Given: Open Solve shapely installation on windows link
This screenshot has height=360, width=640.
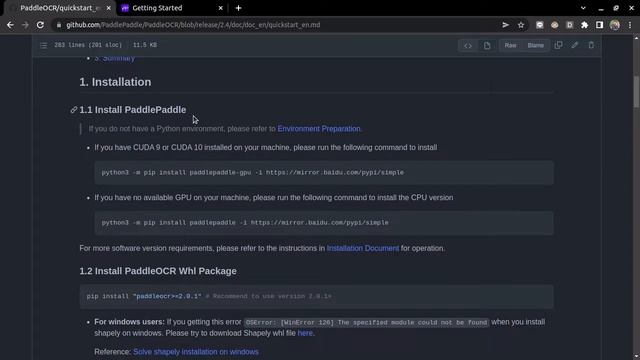Looking at the screenshot, I should 196,352.
